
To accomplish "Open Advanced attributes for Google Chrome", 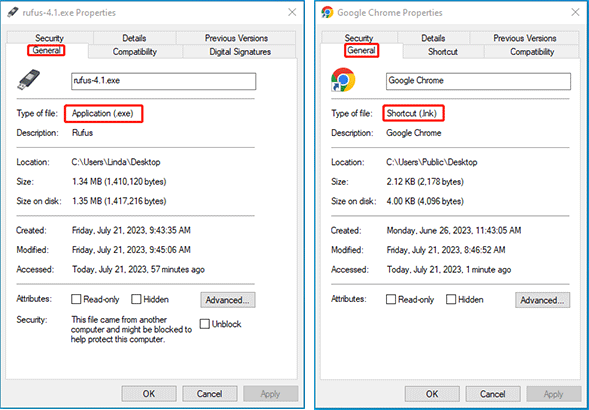I will [542, 300].
